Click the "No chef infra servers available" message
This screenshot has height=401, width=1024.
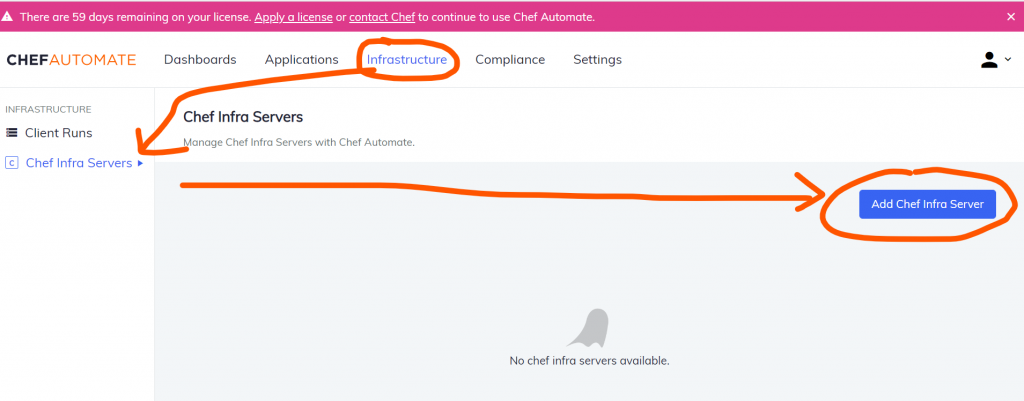pos(589,360)
